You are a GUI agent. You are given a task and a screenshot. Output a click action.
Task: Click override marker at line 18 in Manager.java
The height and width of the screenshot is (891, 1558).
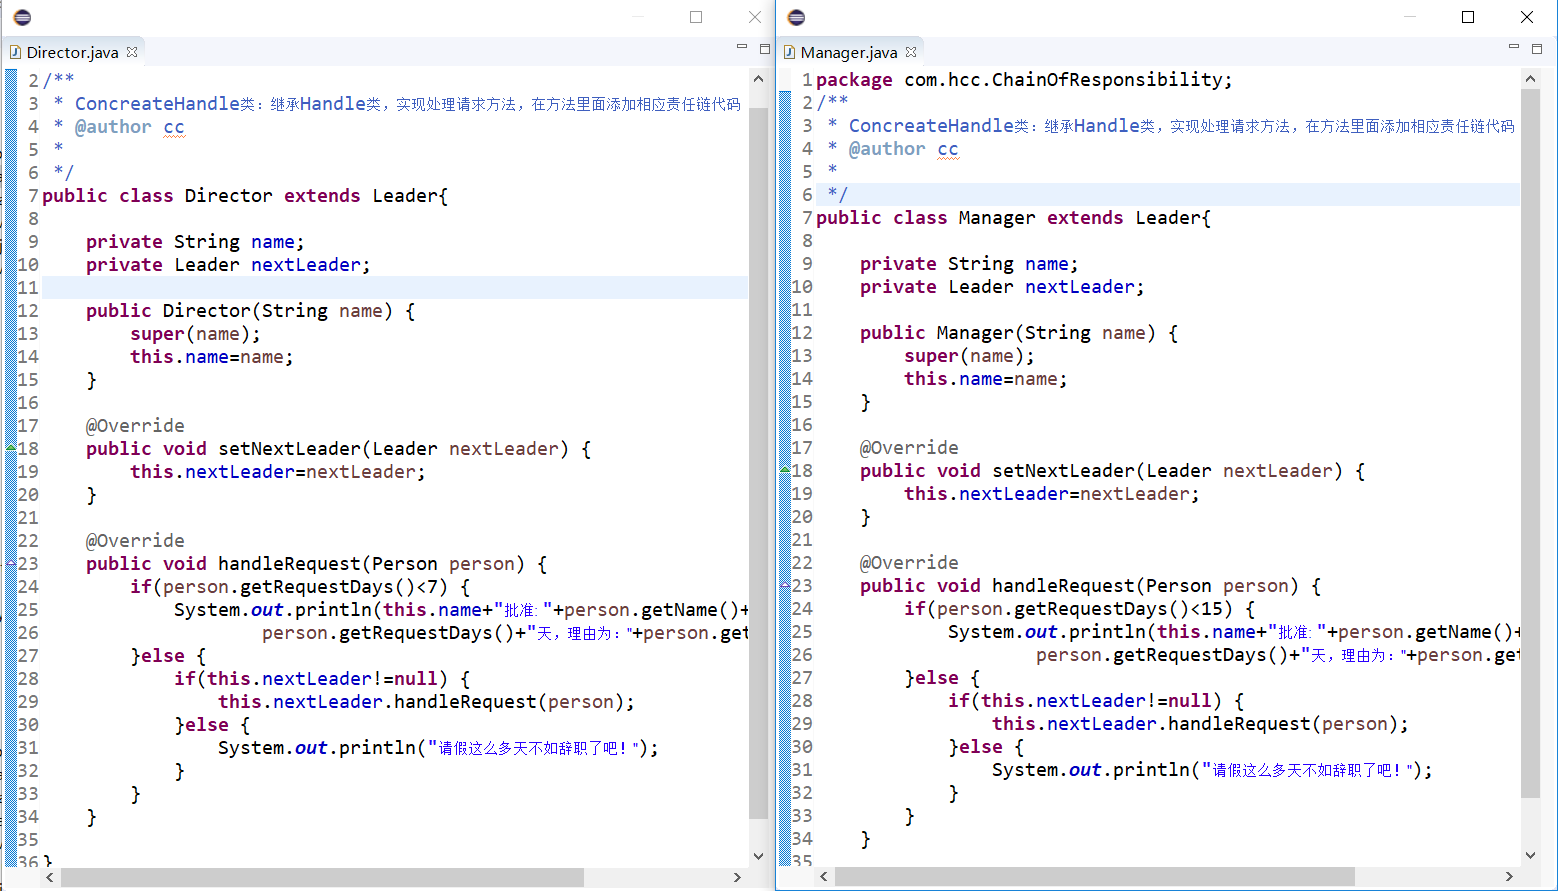point(785,470)
